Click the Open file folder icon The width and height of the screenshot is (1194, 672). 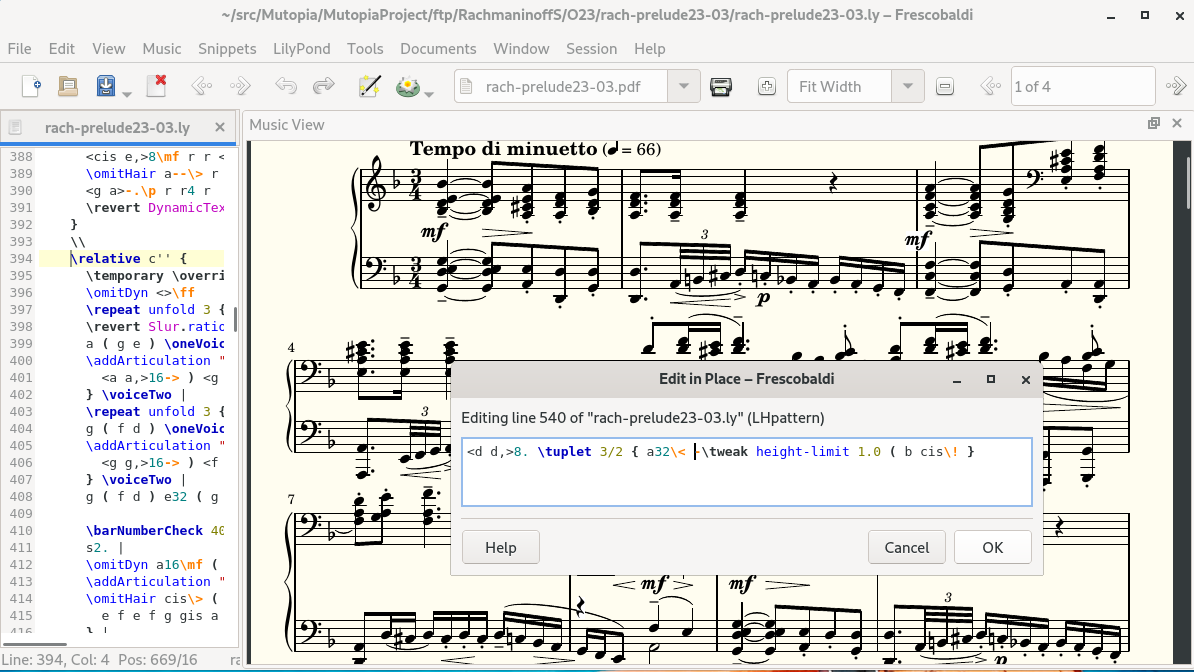[68, 86]
